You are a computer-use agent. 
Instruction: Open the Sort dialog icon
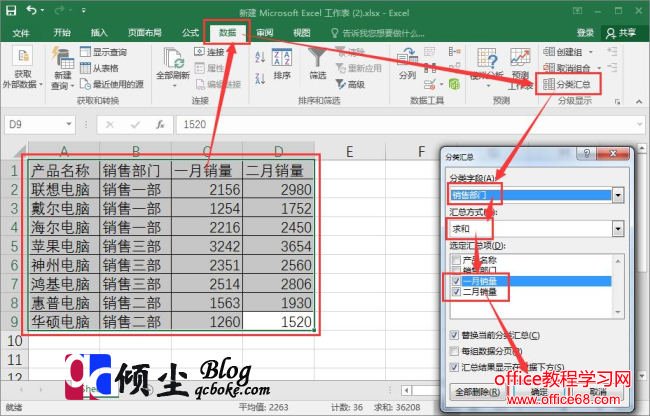coord(282,57)
